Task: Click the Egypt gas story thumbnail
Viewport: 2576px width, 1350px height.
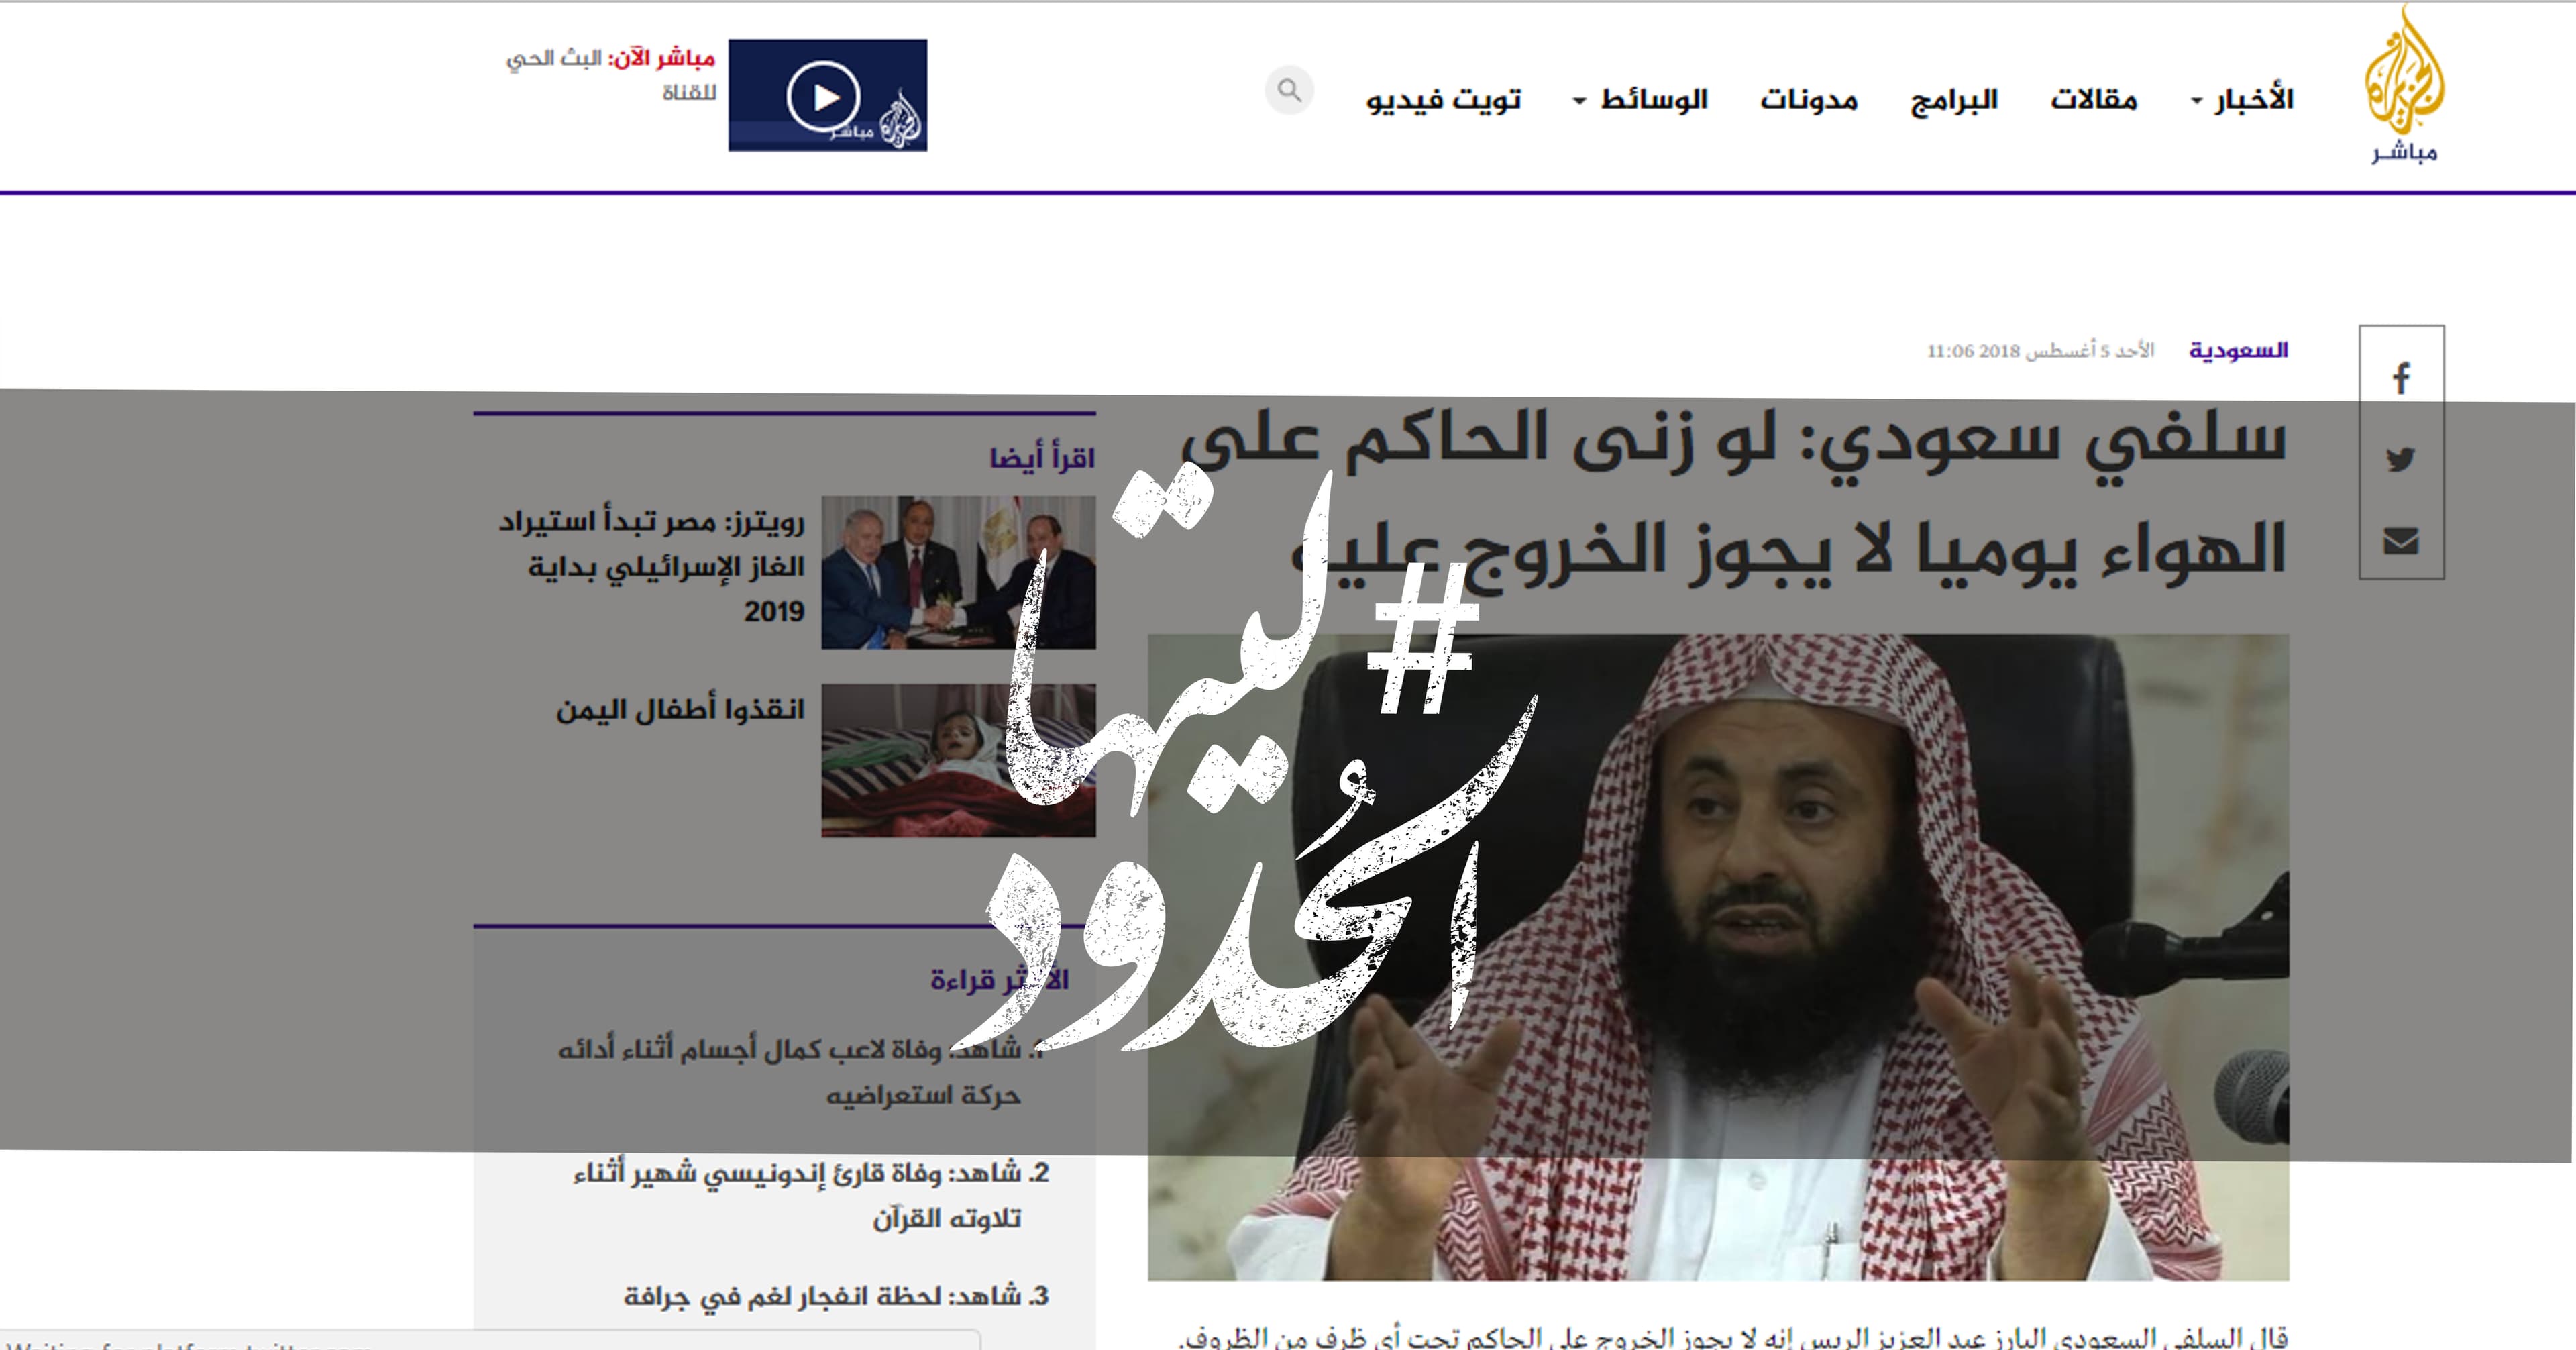Action: pos(958,572)
